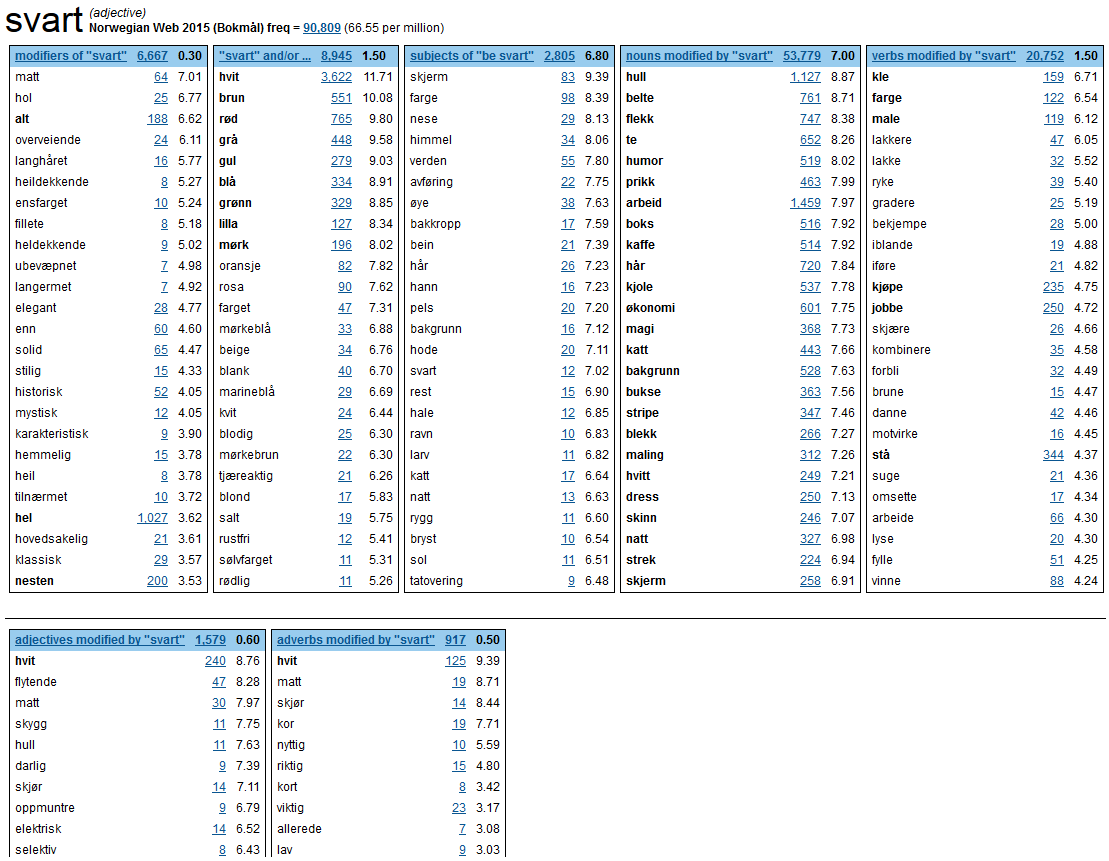Select the word humor in nouns table
The width and height of the screenshot is (1109, 861).
pos(644,161)
